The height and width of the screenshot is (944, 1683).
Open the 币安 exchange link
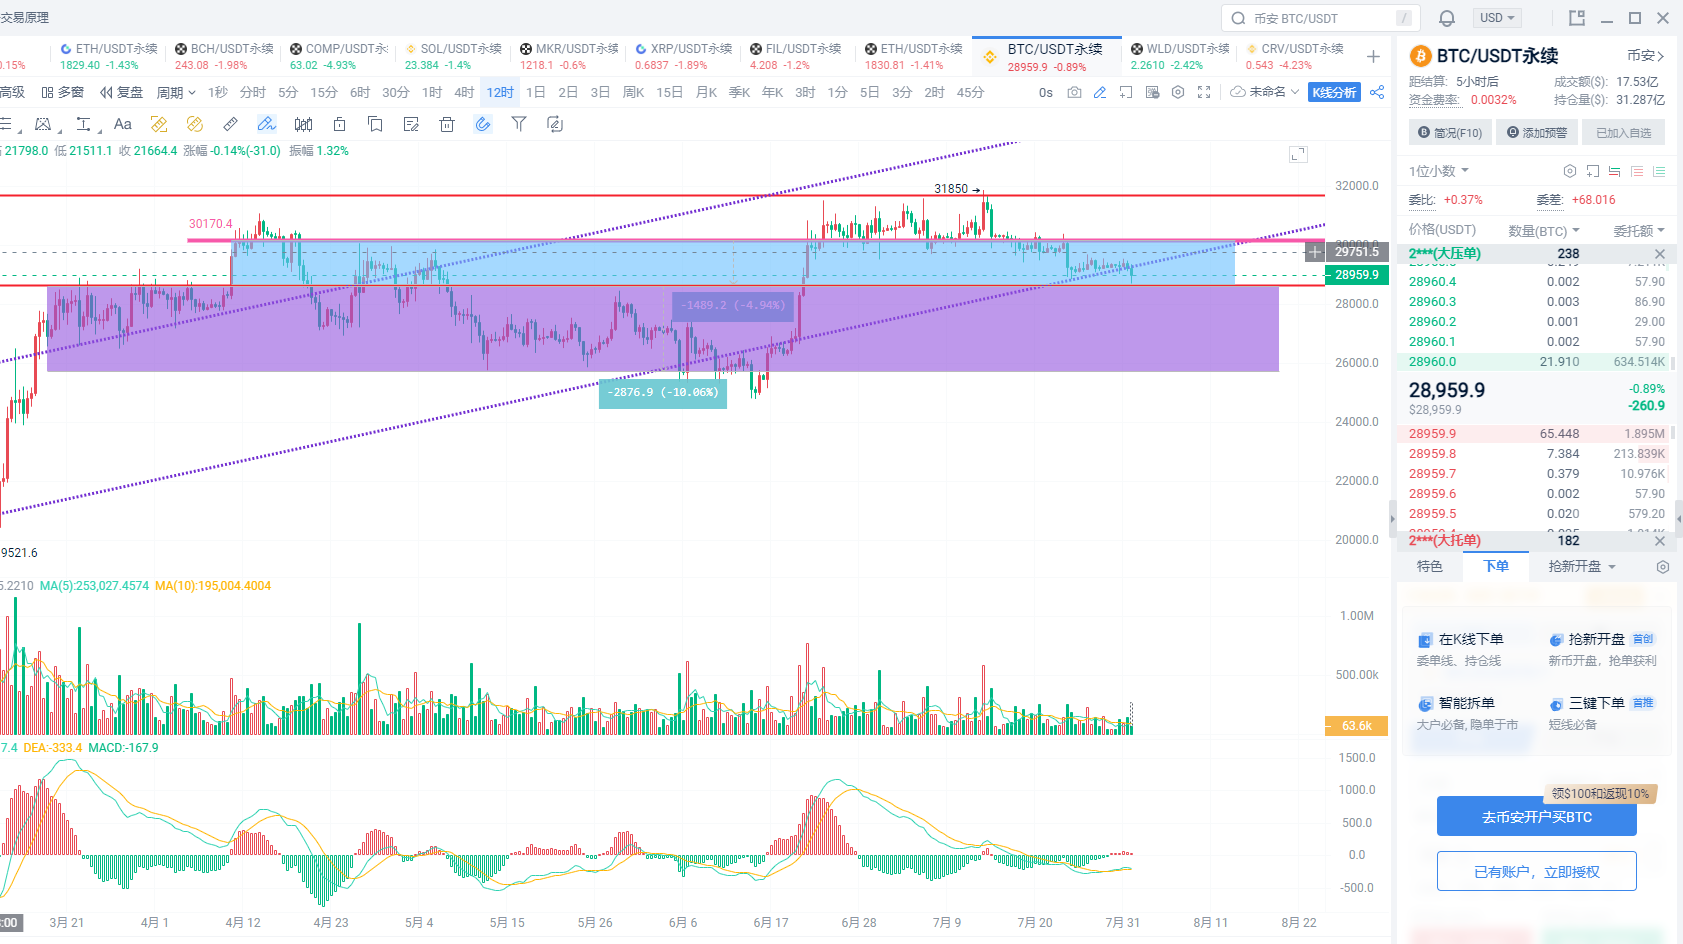1645,56
